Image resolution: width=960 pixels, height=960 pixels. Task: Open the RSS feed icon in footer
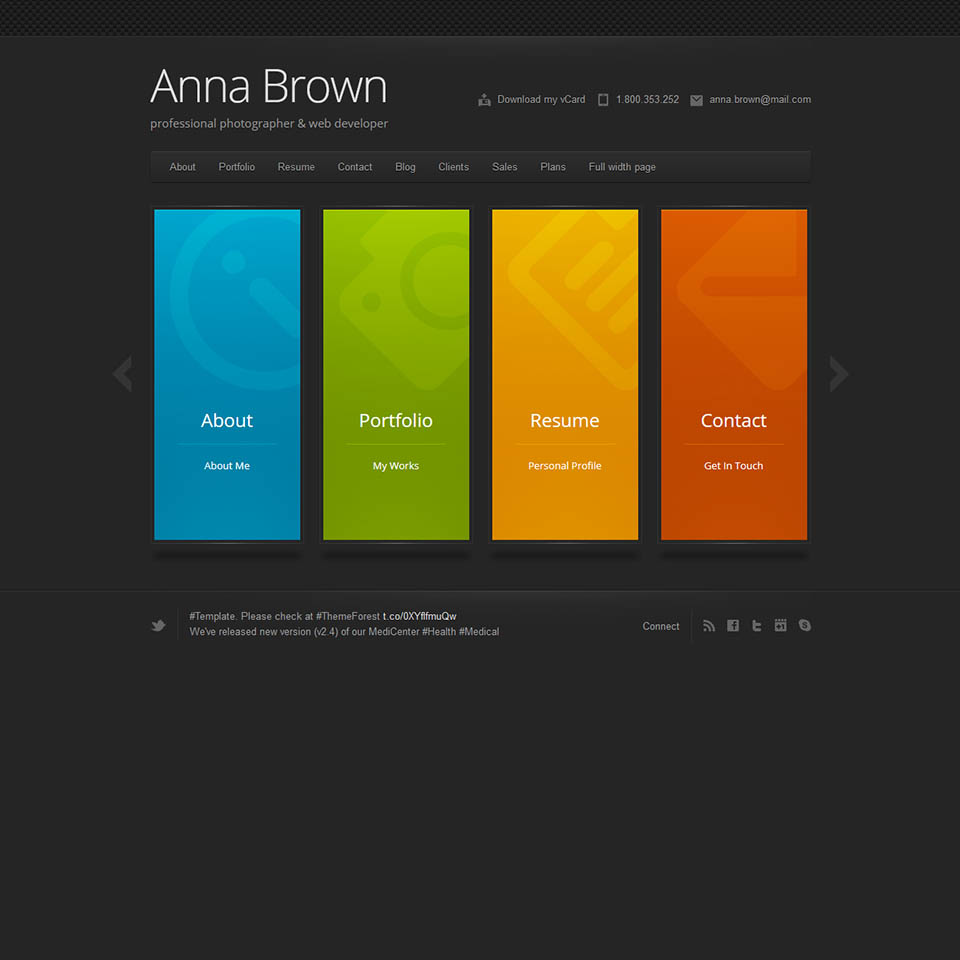coord(709,626)
